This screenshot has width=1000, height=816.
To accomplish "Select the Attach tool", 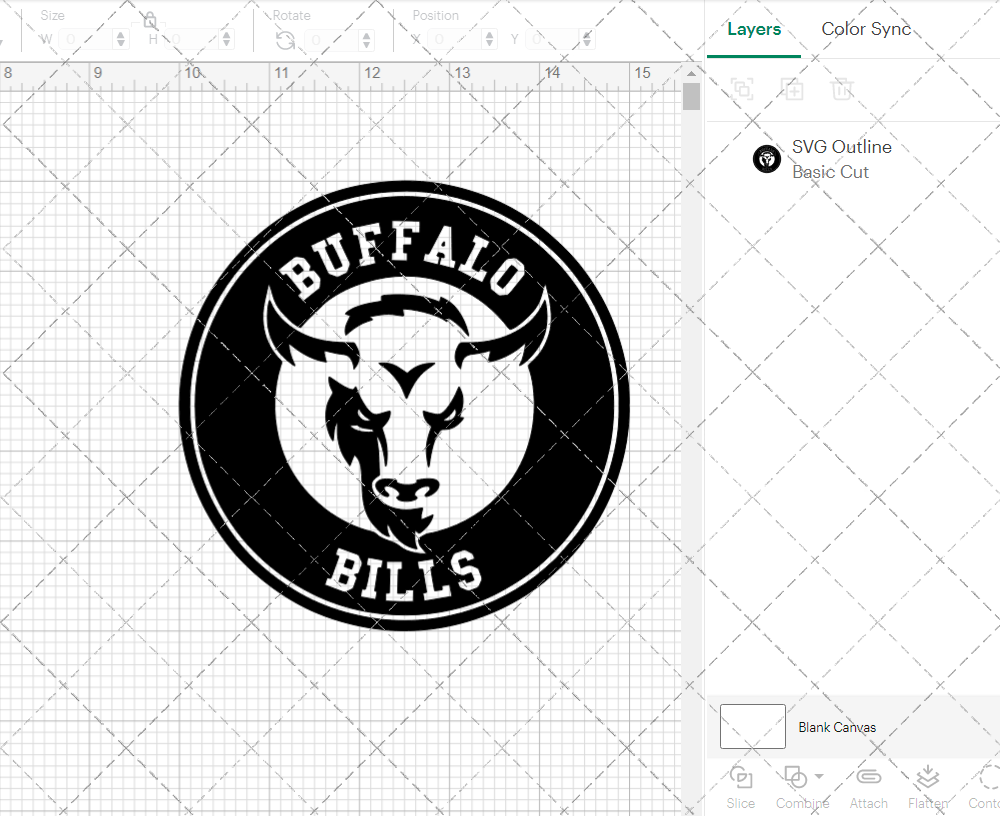I will (868, 786).
